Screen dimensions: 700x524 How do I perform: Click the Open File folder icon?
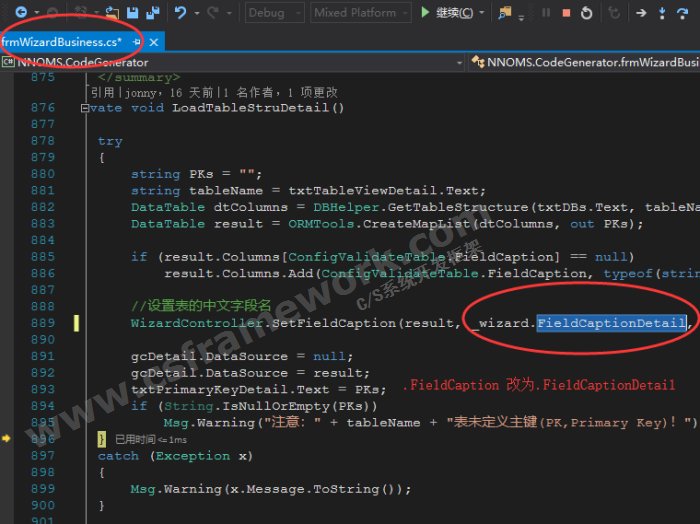tap(111, 13)
